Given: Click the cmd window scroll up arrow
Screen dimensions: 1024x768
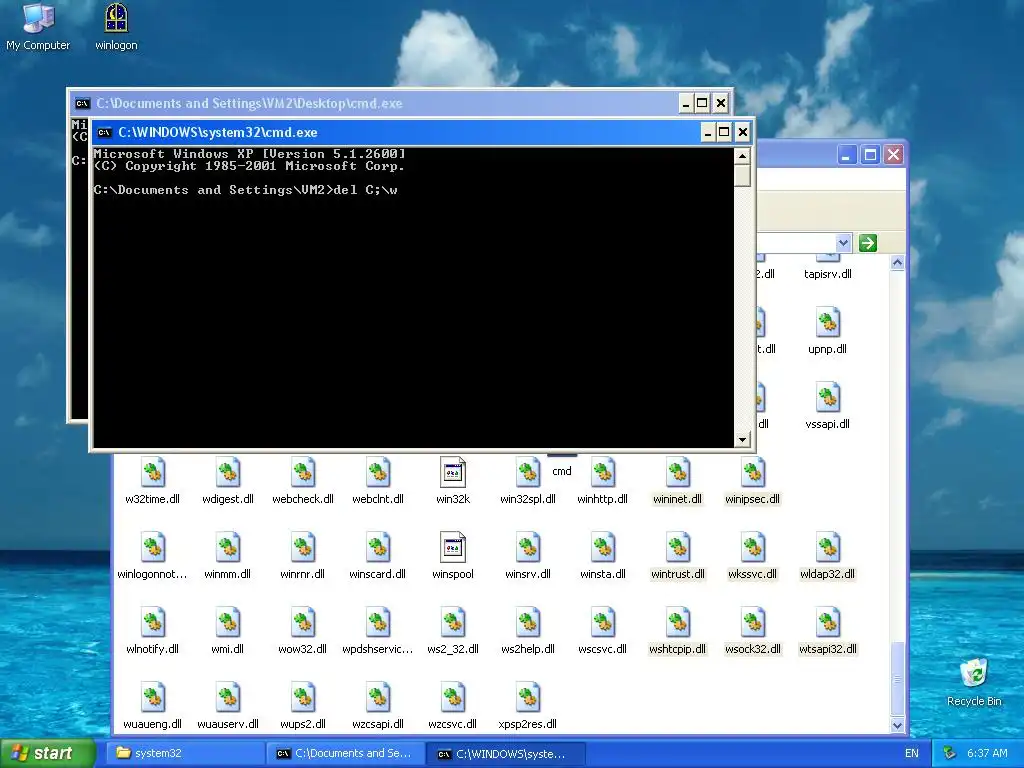Looking at the screenshot, I should pos(742,155).
